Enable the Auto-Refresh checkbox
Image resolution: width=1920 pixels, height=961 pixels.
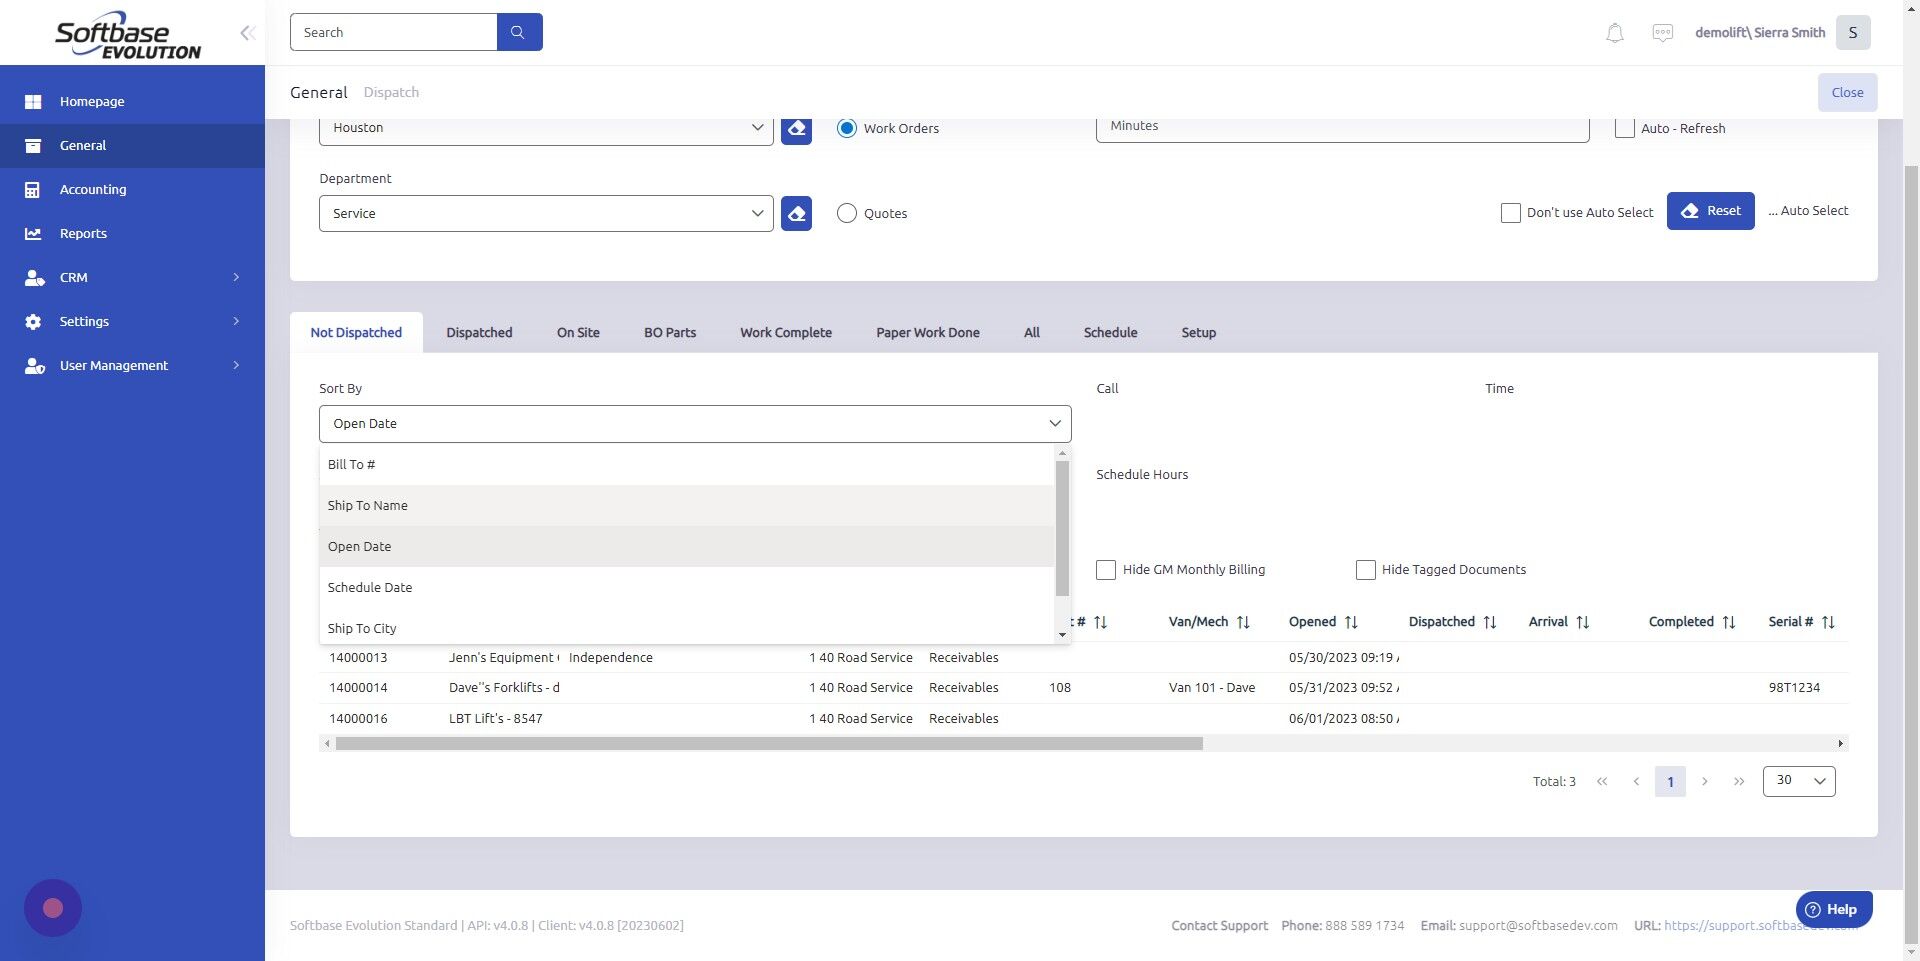pyautogui.click(x=1625, y=128)
